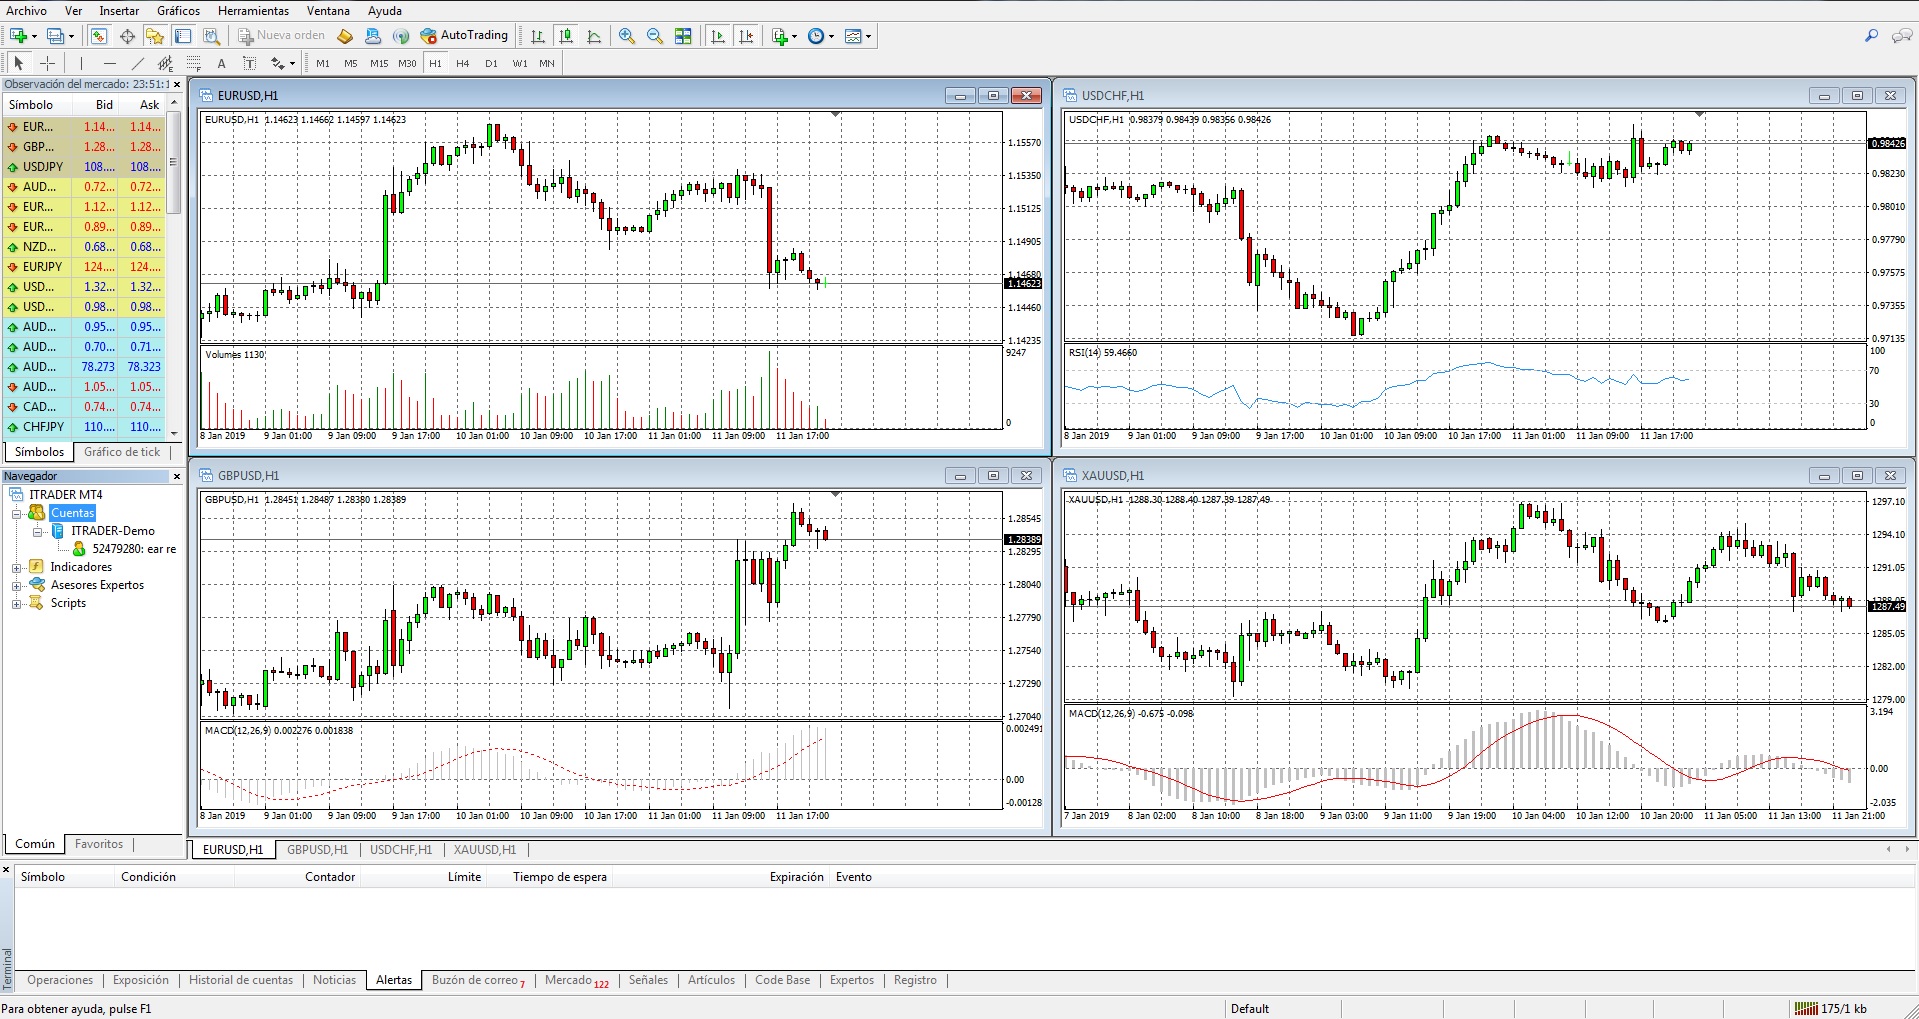Open the Insertar menu

(119, 11)
